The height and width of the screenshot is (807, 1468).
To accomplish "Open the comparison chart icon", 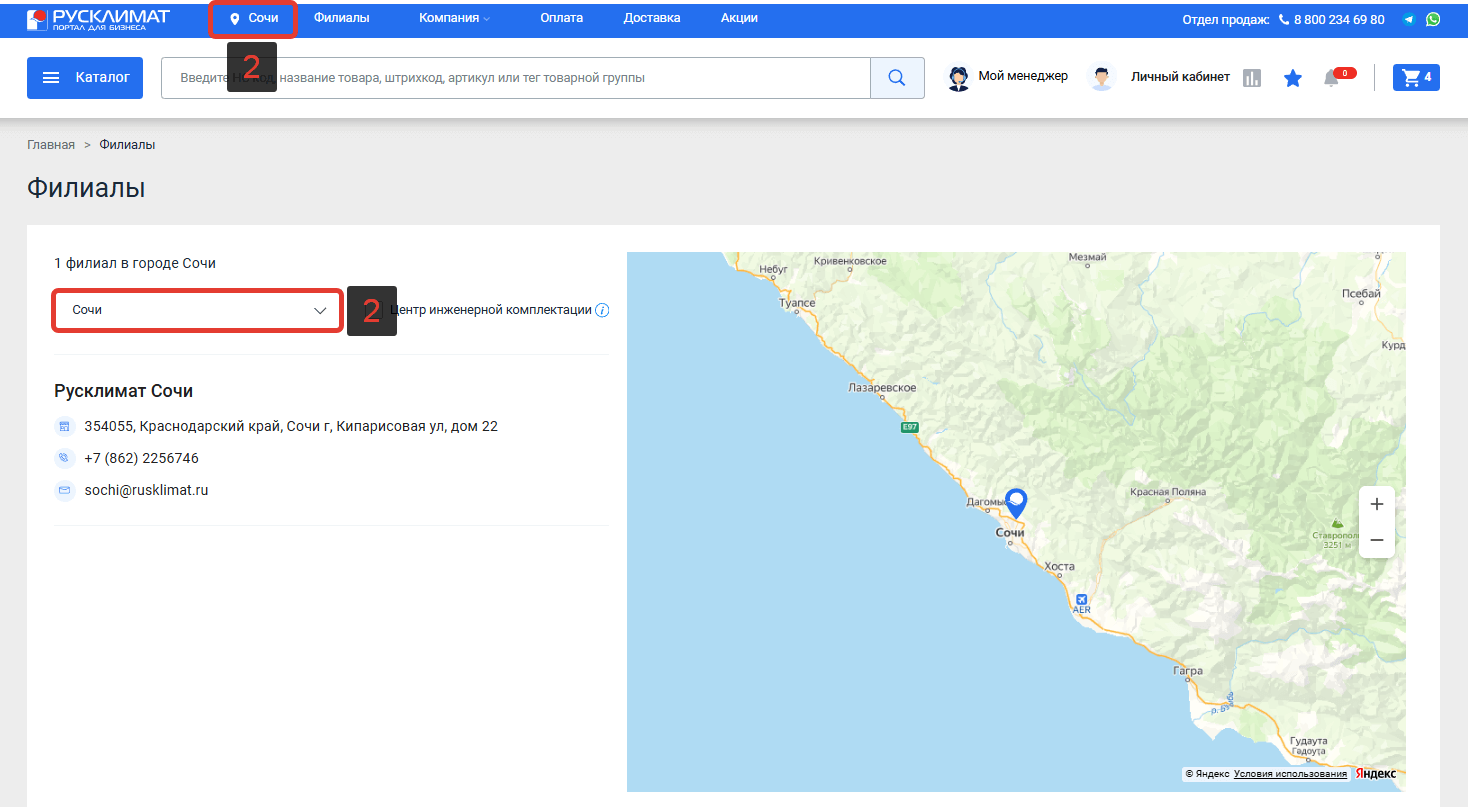I will (x=1252, y=78).
